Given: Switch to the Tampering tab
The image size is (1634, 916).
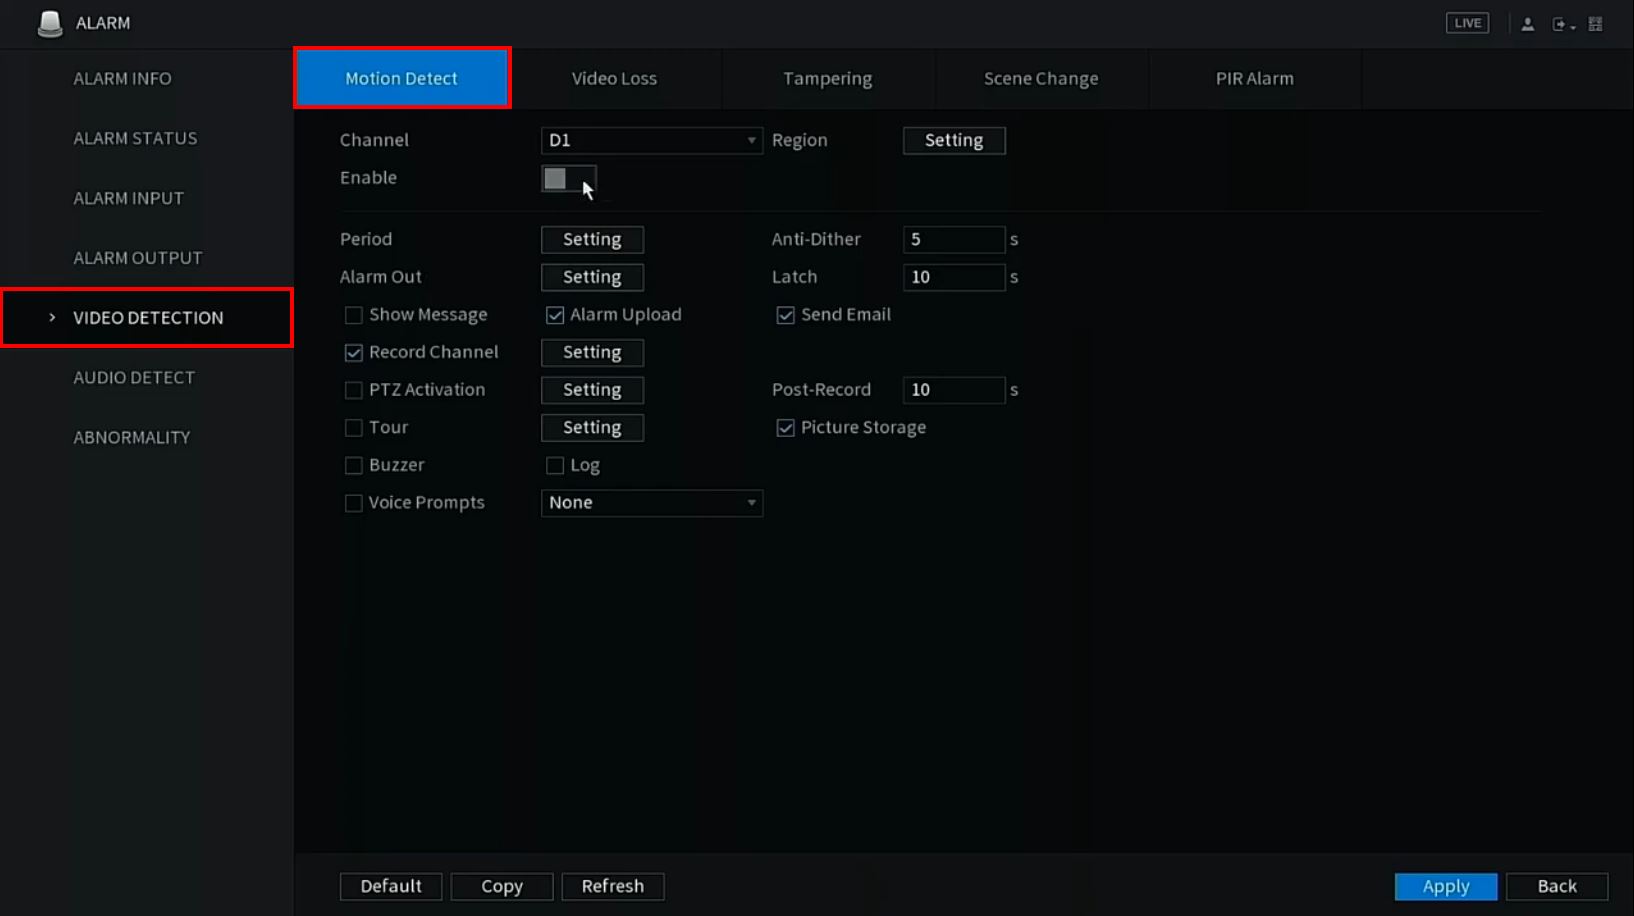Looking at the screenshot, I should click(x=827, y=79).
